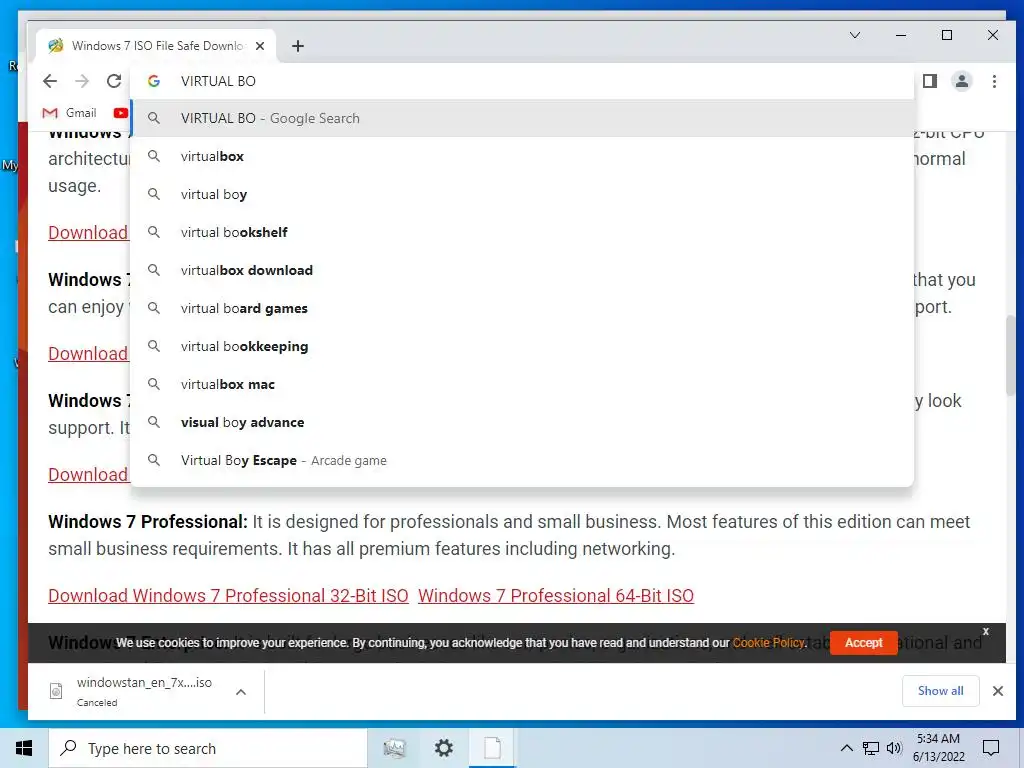Reload the current page
Viewport: 1024px width, 768px height.
coord(114,81)
